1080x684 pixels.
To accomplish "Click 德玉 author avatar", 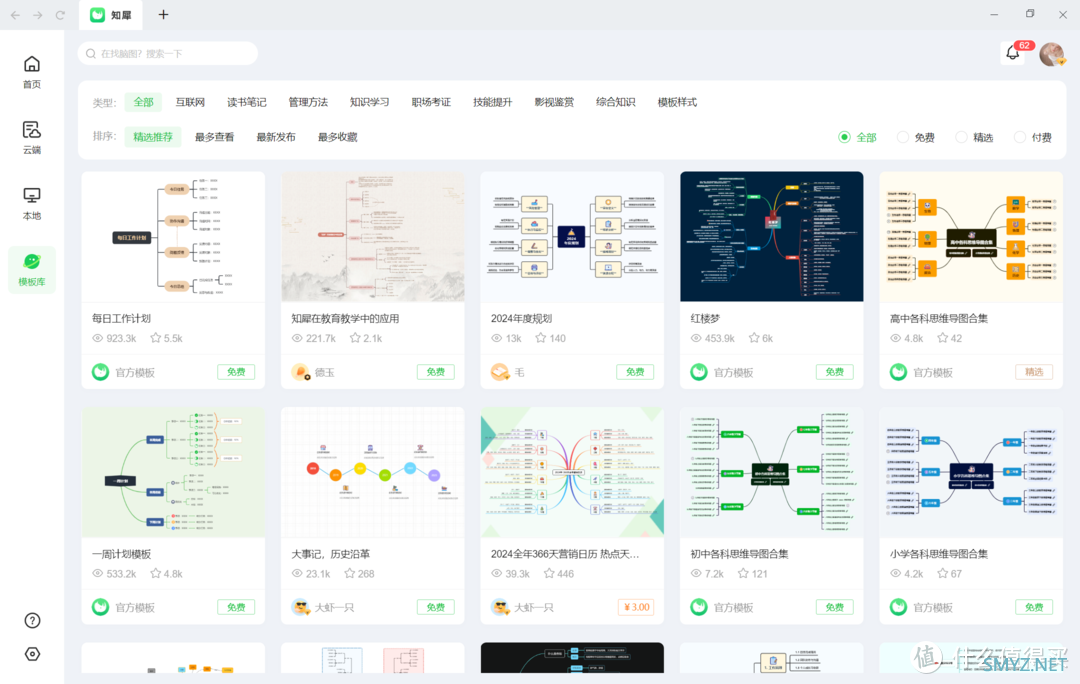I will coord(300,372).
